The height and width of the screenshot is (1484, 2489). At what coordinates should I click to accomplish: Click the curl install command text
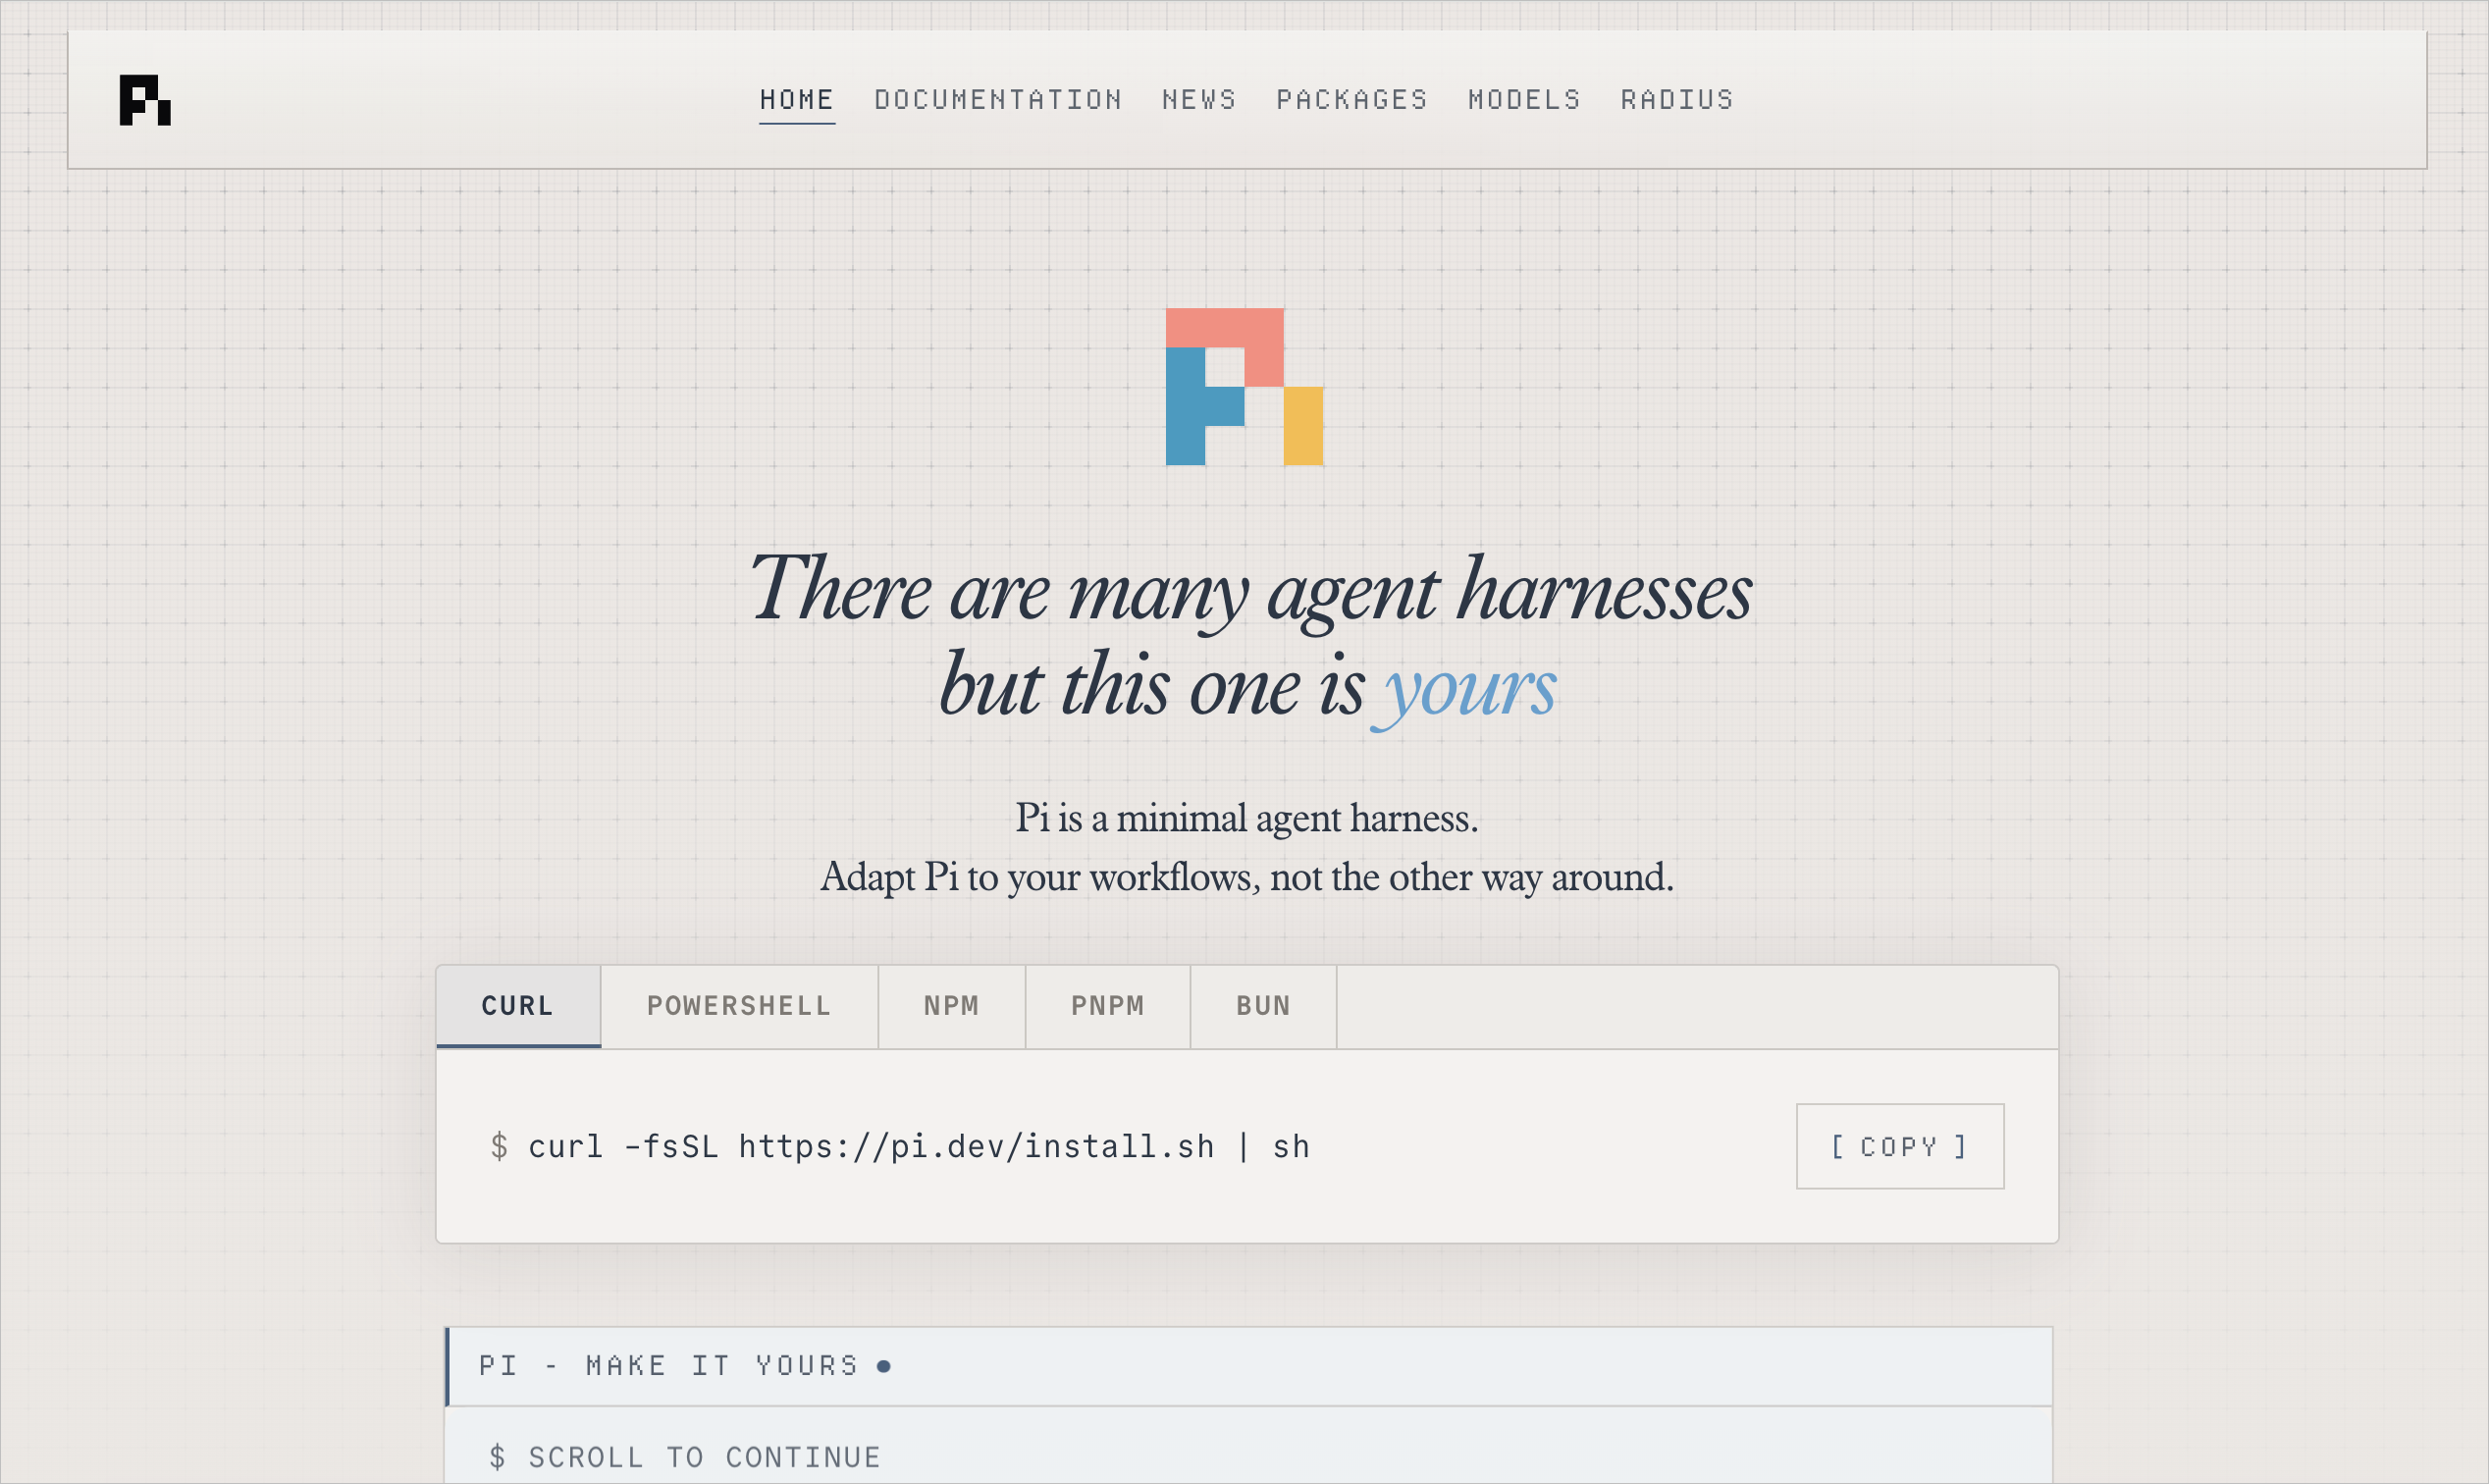[x=919, y=1147]
